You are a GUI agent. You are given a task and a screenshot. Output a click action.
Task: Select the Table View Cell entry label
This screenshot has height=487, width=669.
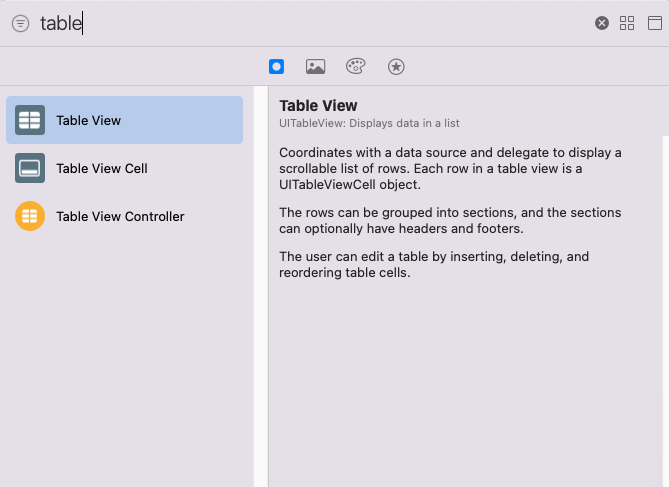tap(102, 169)
